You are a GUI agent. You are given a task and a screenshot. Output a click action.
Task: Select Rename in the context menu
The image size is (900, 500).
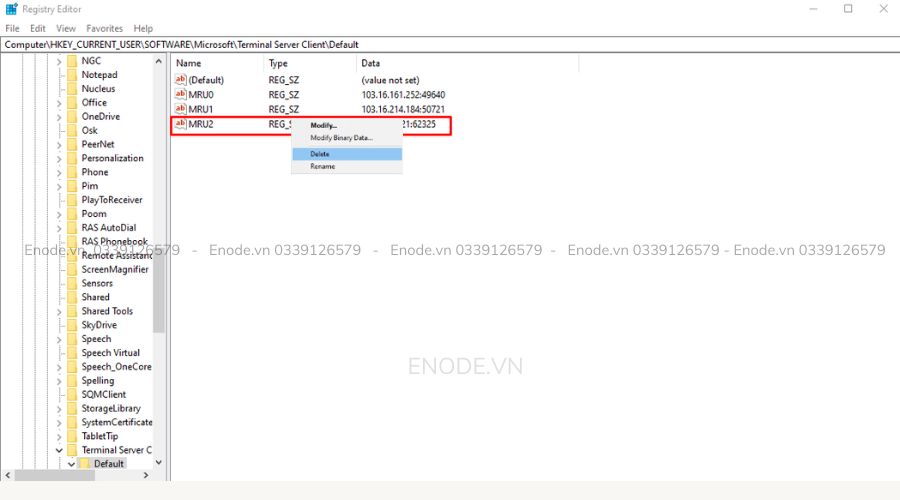(x=322, y=167)
